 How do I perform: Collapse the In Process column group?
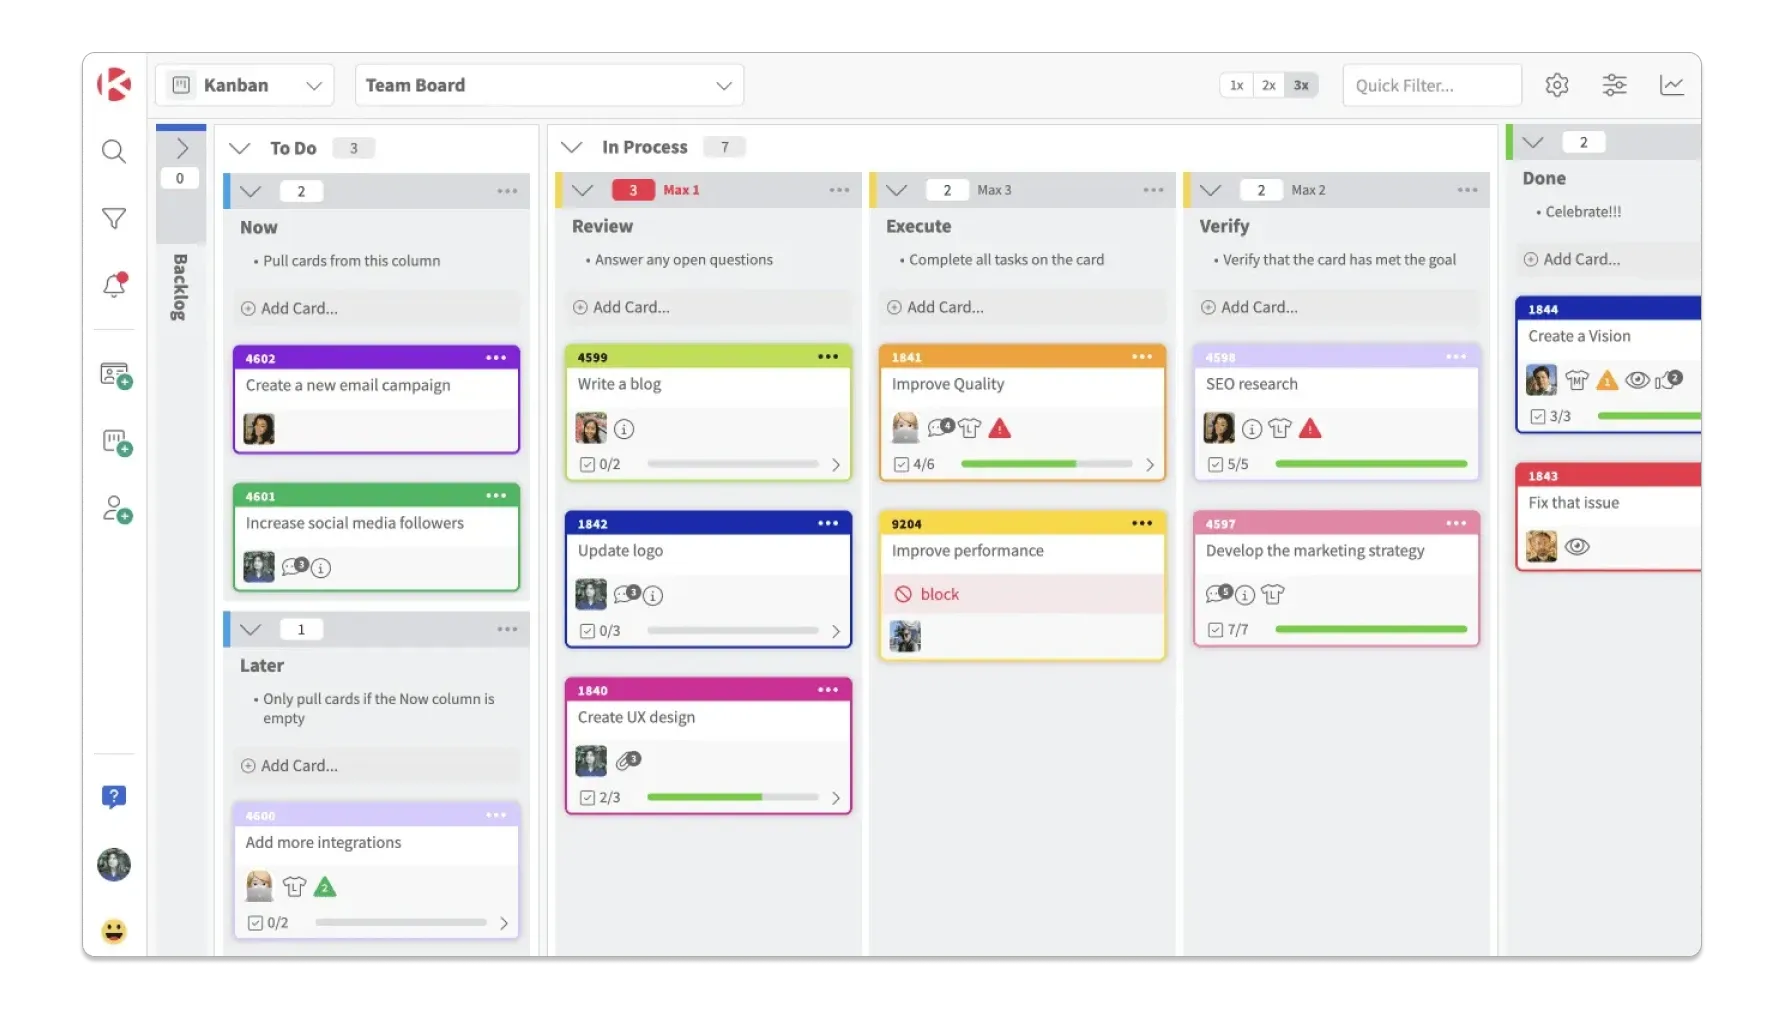[x=571, y=147]
